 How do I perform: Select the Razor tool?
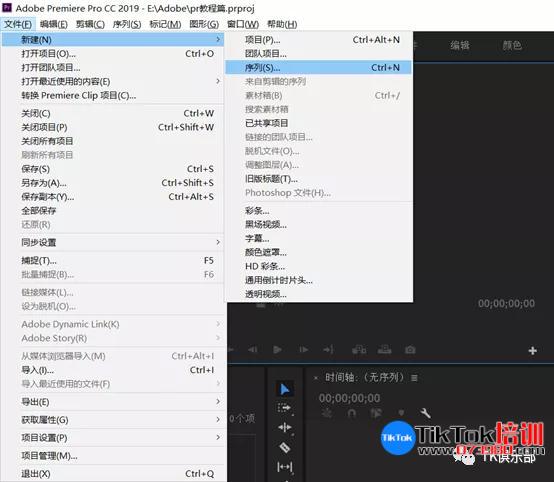pyautogui.click(x=284, y=447)
